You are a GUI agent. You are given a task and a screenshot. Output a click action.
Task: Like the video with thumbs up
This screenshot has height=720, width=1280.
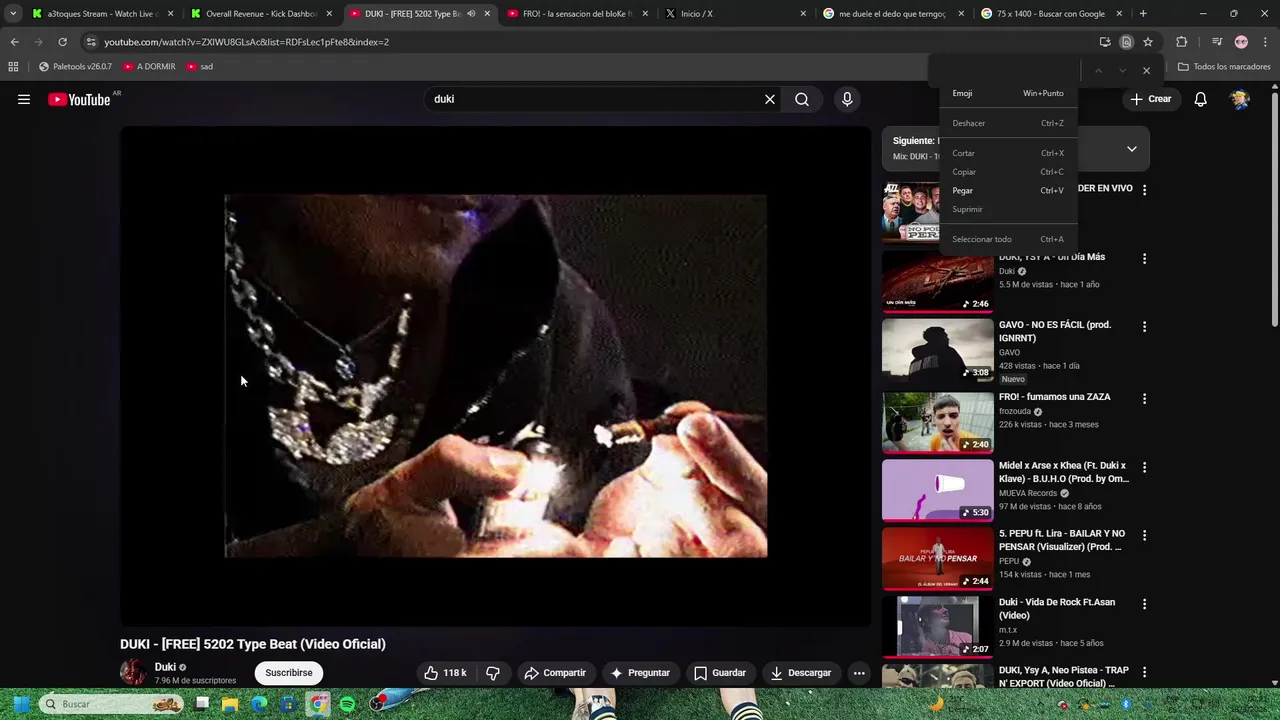pos(445,673)
